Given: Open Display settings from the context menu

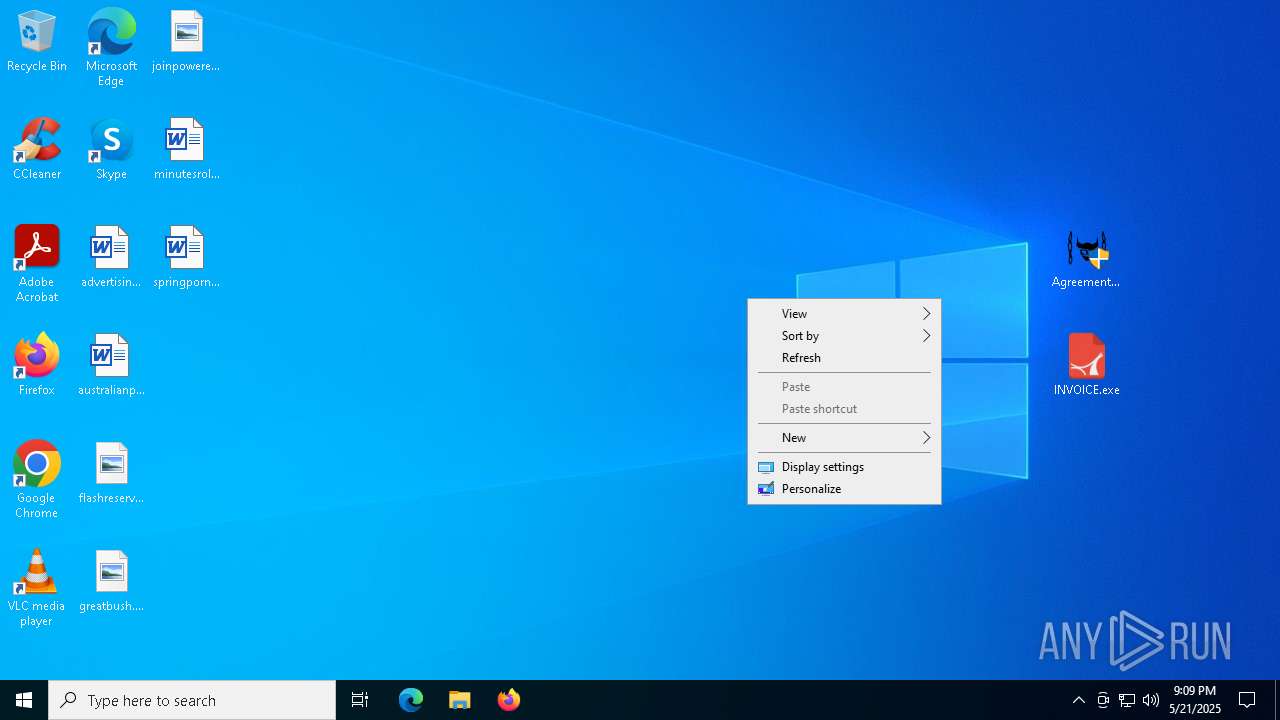Looking at the screenshot, I should (844, 467).
